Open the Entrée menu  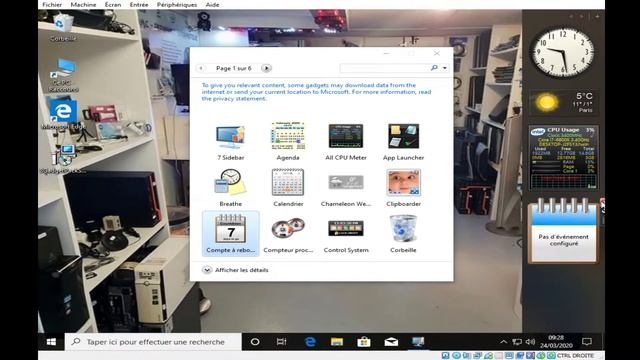tap(139, 4)
